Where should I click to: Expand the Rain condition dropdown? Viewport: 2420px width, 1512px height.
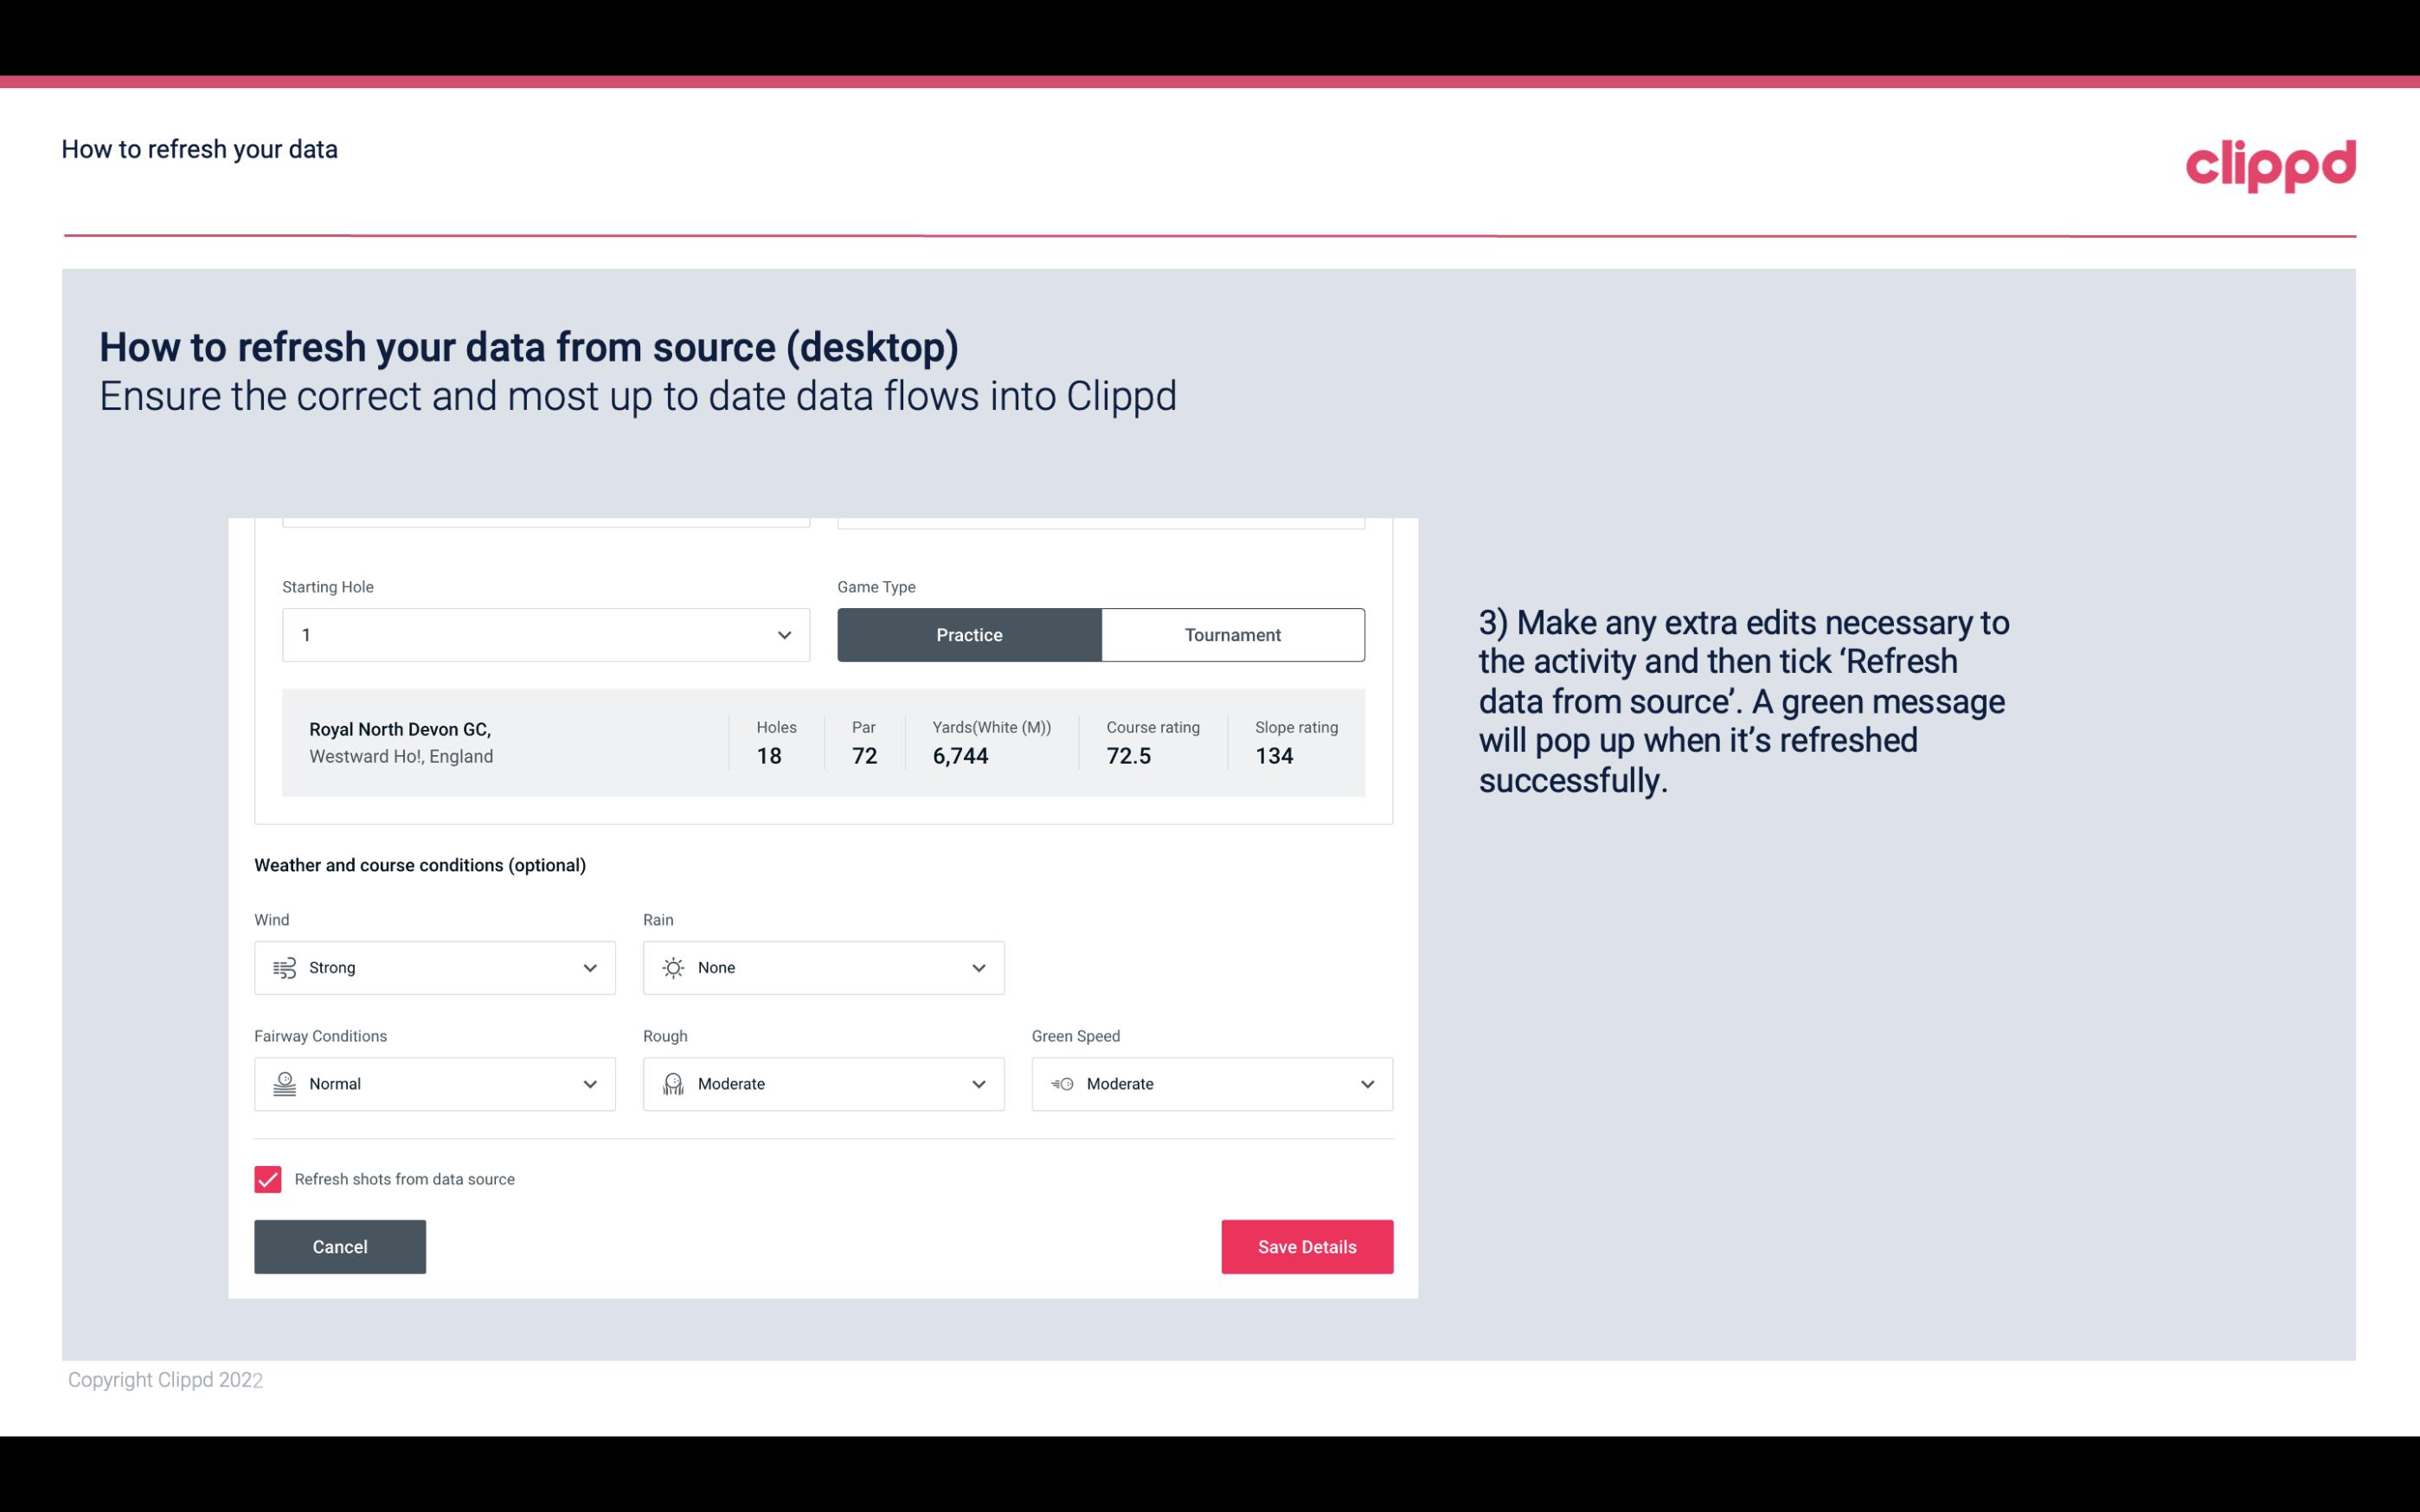point(978,967)
